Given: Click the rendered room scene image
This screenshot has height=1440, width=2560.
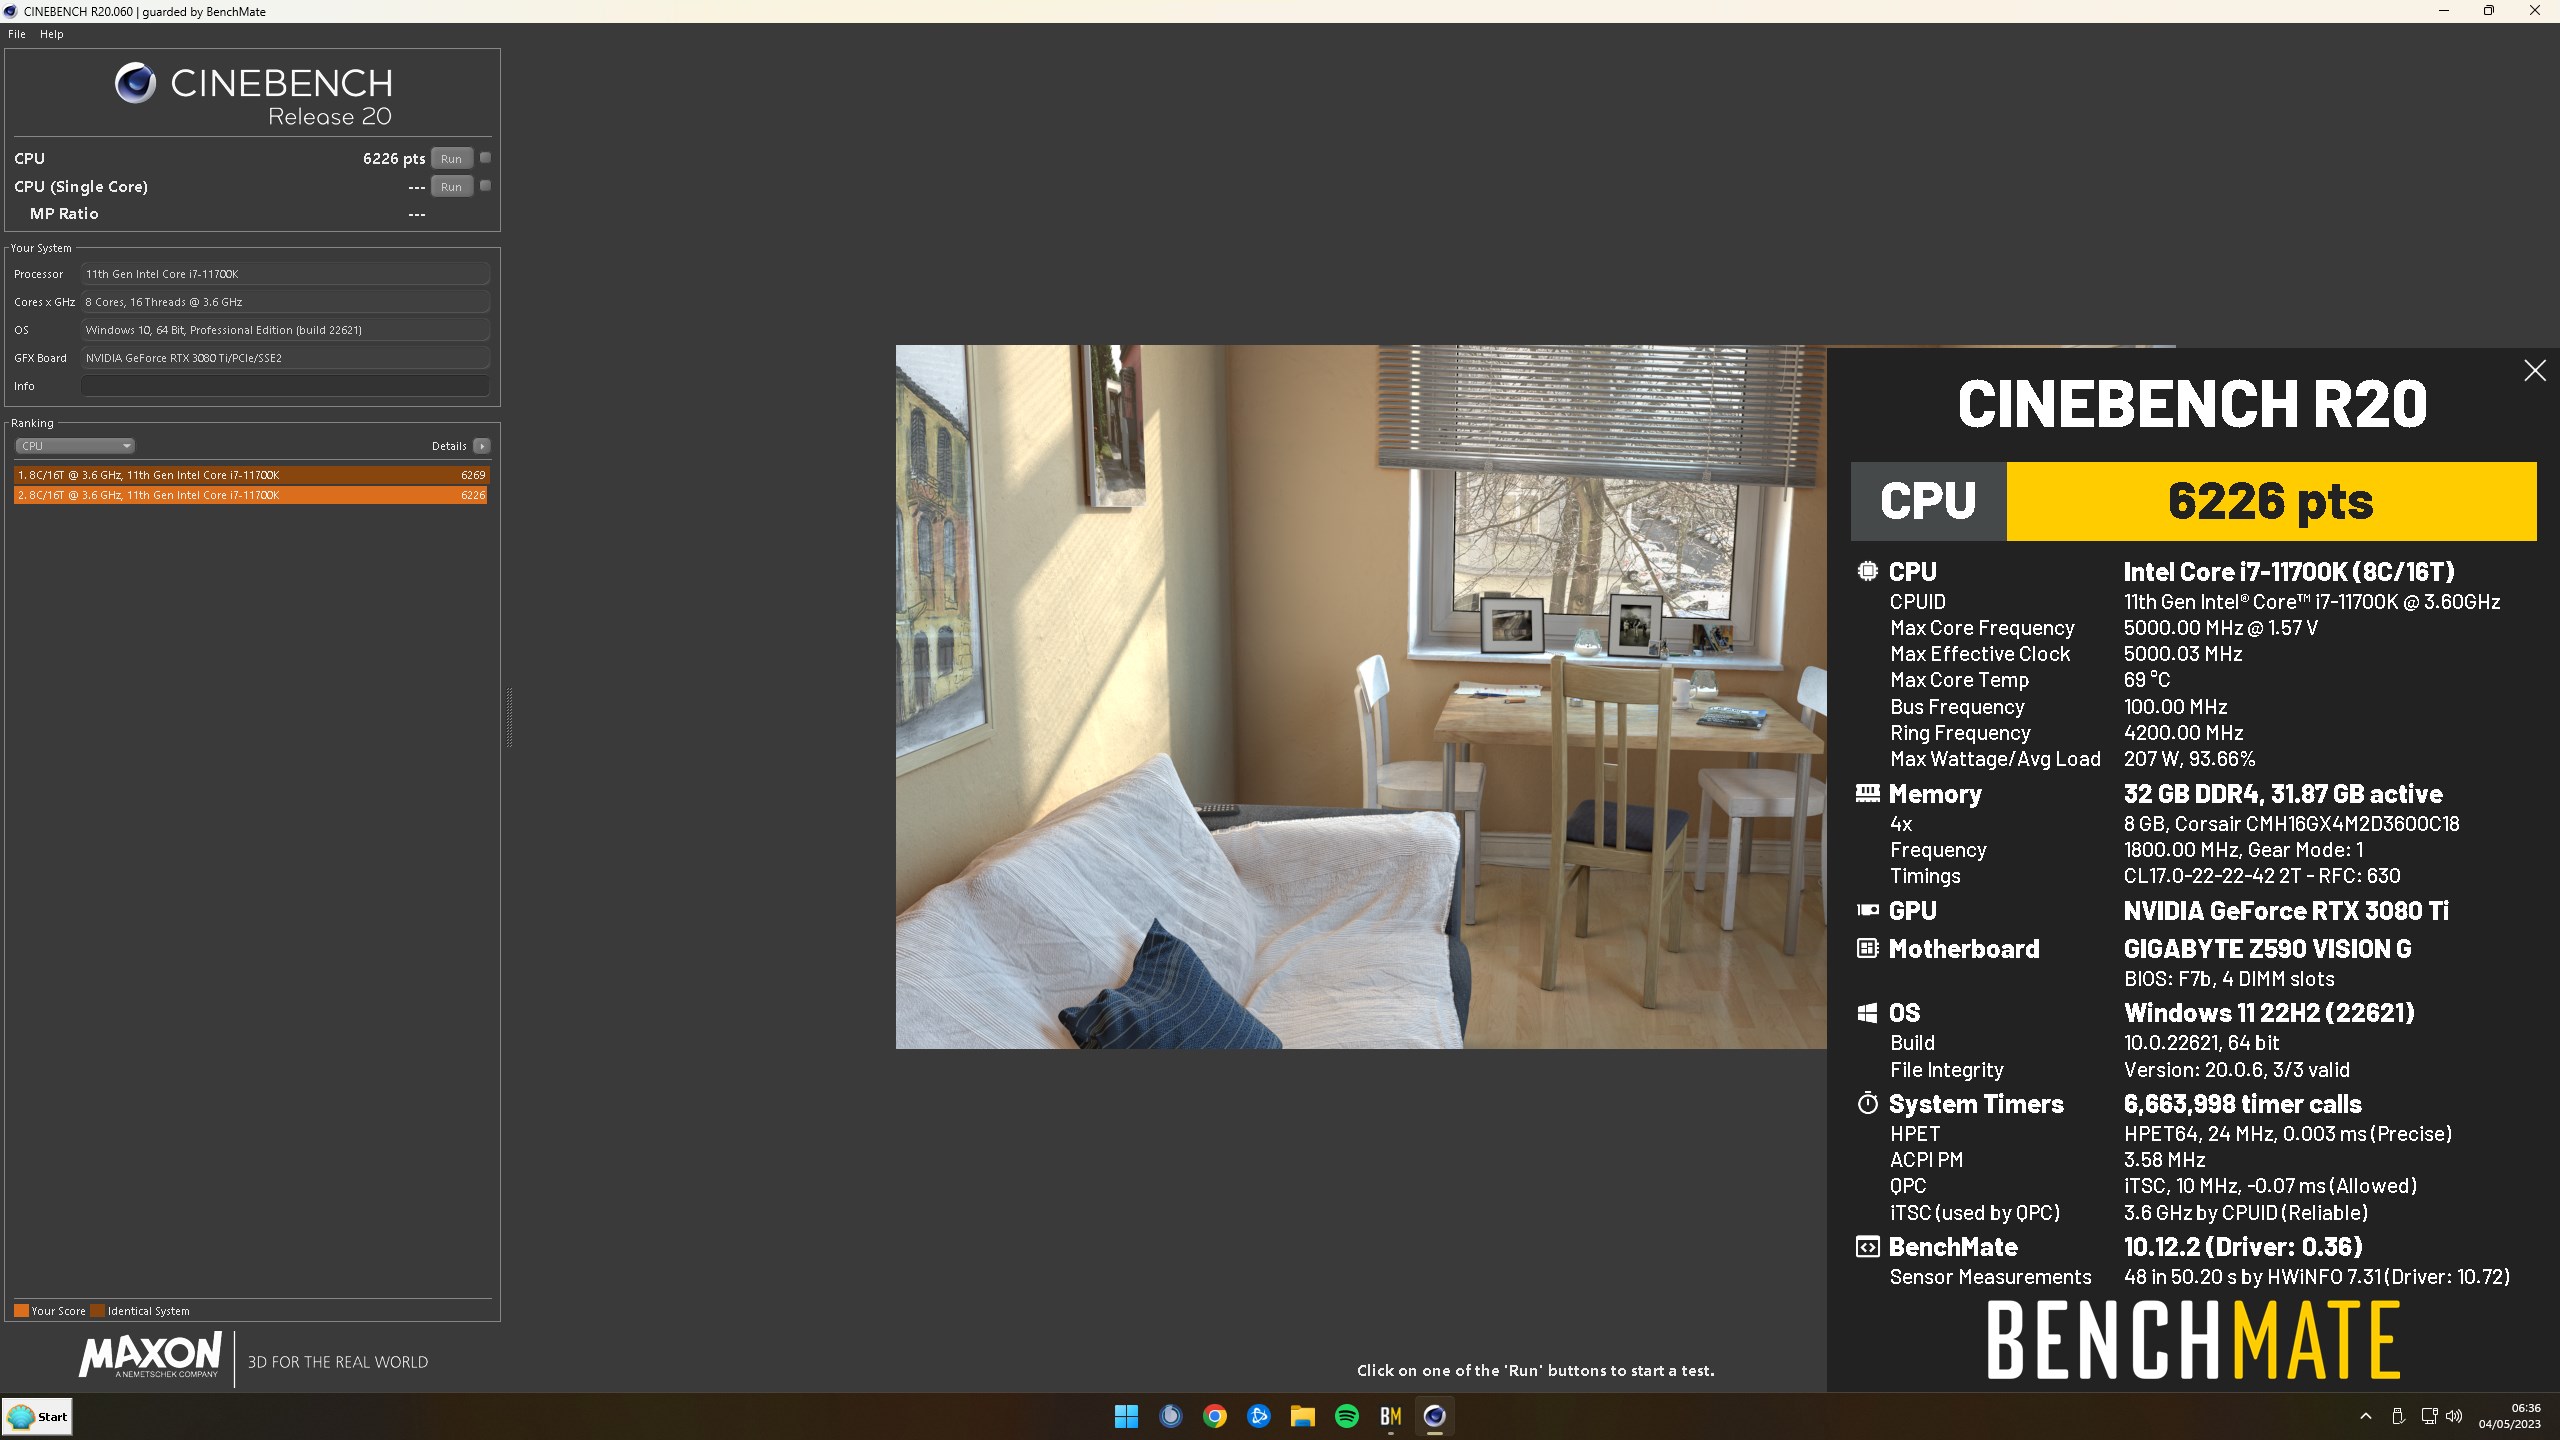Looking at the screenshot, I should coord(1361,697).
